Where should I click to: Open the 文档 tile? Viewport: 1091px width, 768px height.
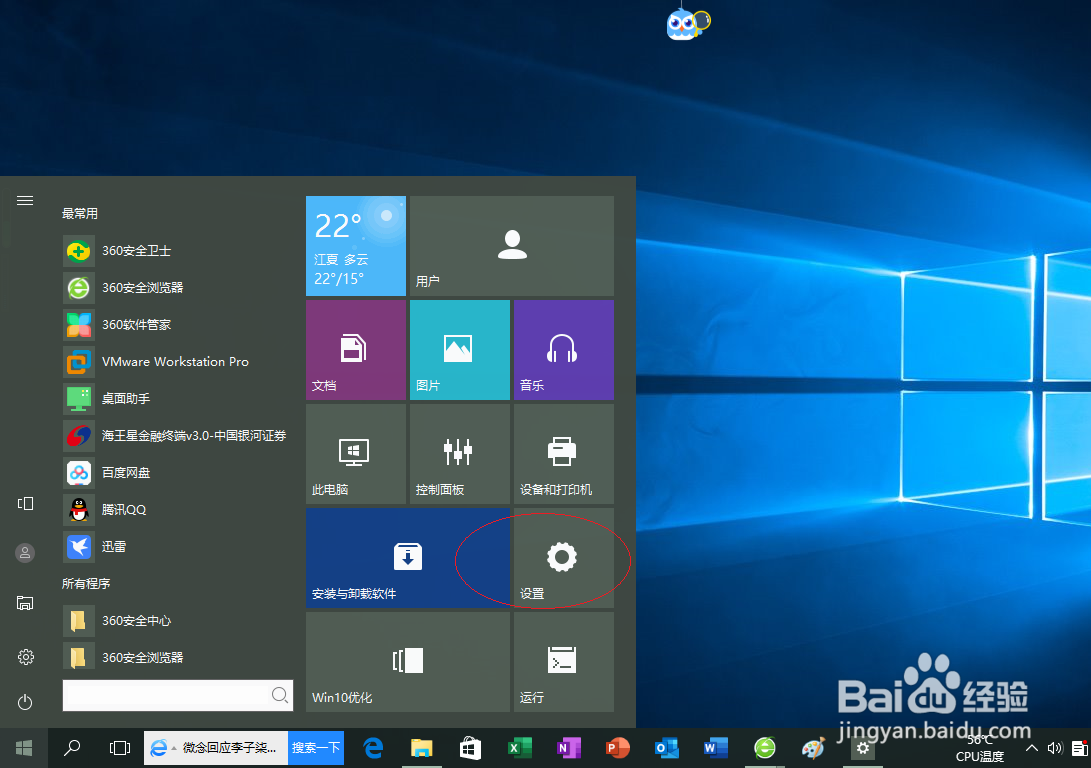pos(356,350)
